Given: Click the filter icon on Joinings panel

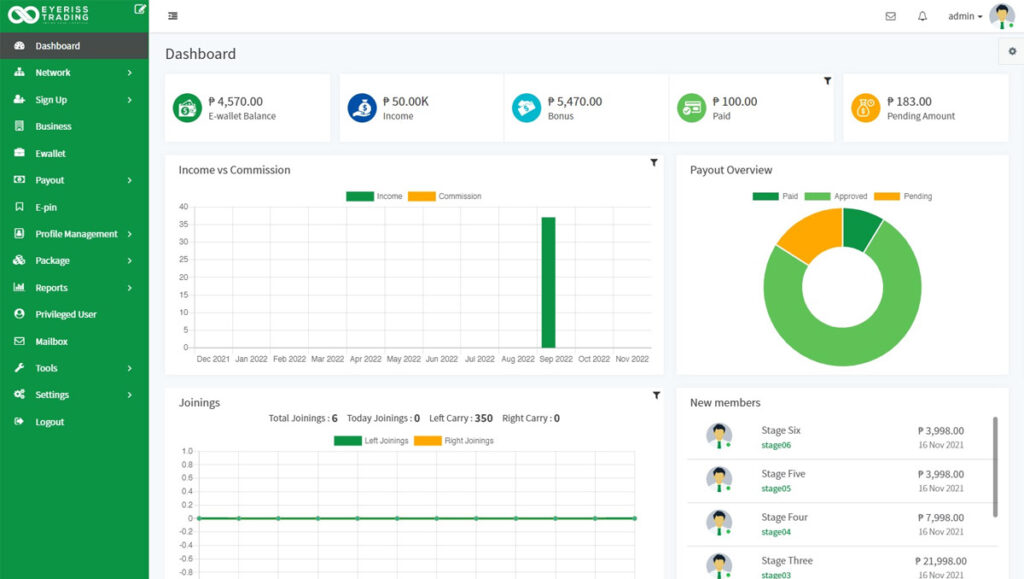Looking at the screenshot, I should click(x=656, y=395).
